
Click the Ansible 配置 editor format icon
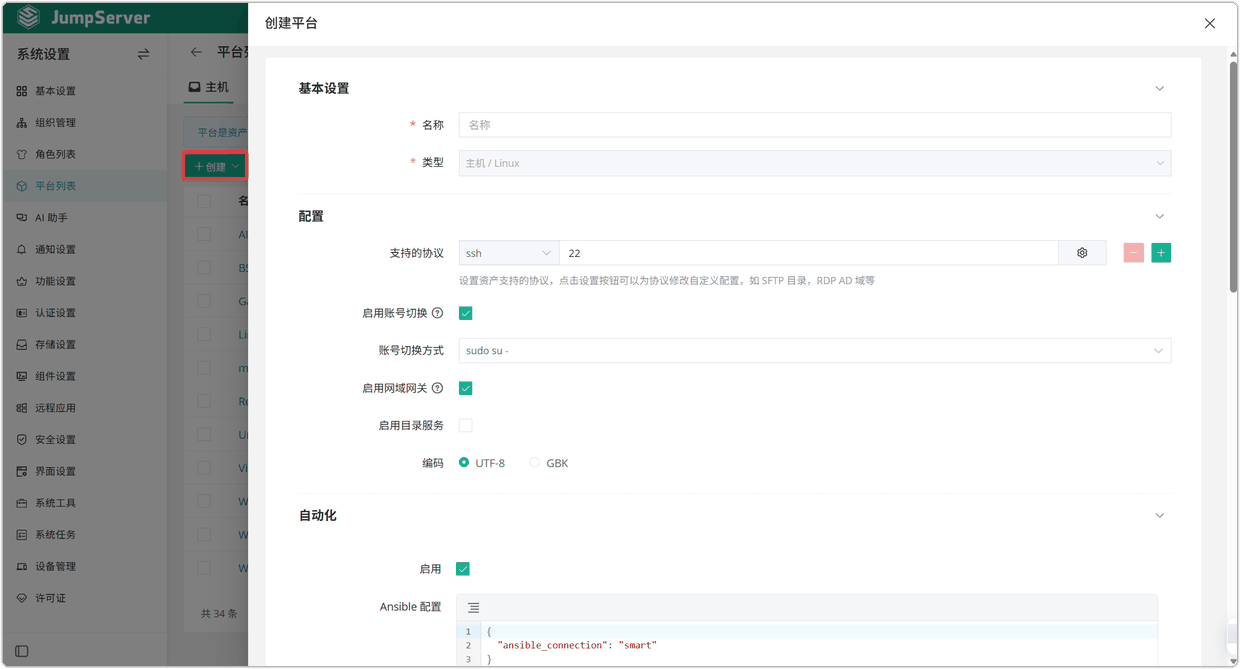[473, 608]
